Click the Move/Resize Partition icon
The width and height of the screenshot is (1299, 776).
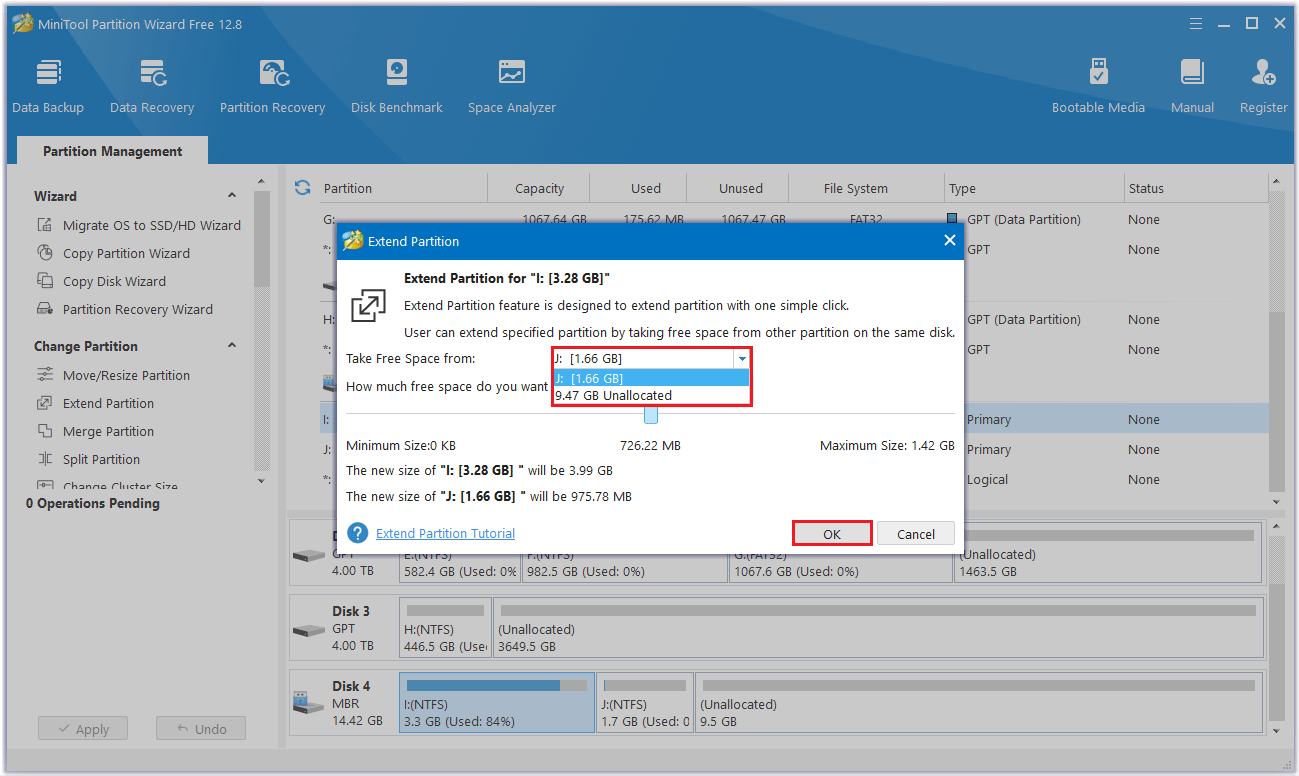[45, 375]
